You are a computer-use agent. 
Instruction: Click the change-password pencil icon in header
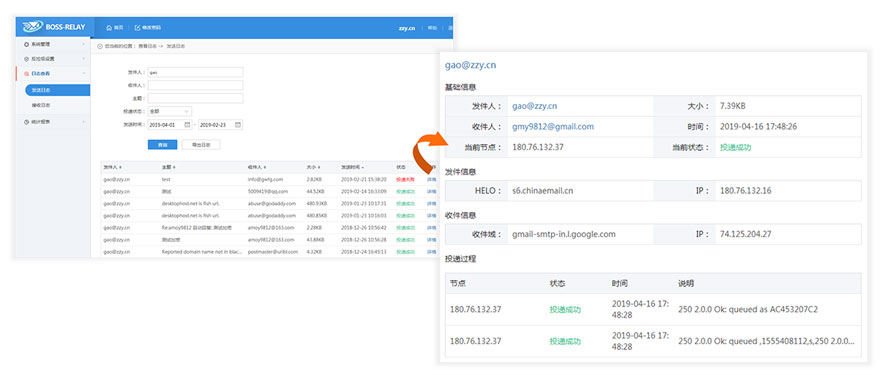[x=137, y=27]
